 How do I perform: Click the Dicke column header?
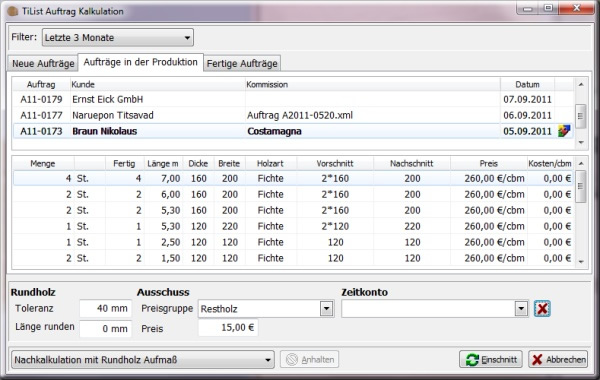[198, 163]
